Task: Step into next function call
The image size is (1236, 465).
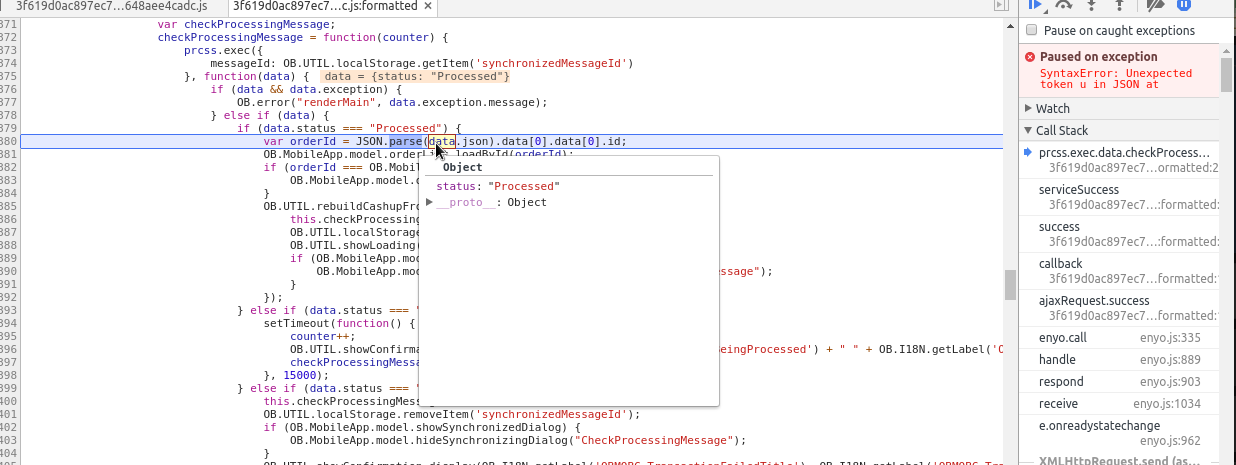Action: (1093, 5)
